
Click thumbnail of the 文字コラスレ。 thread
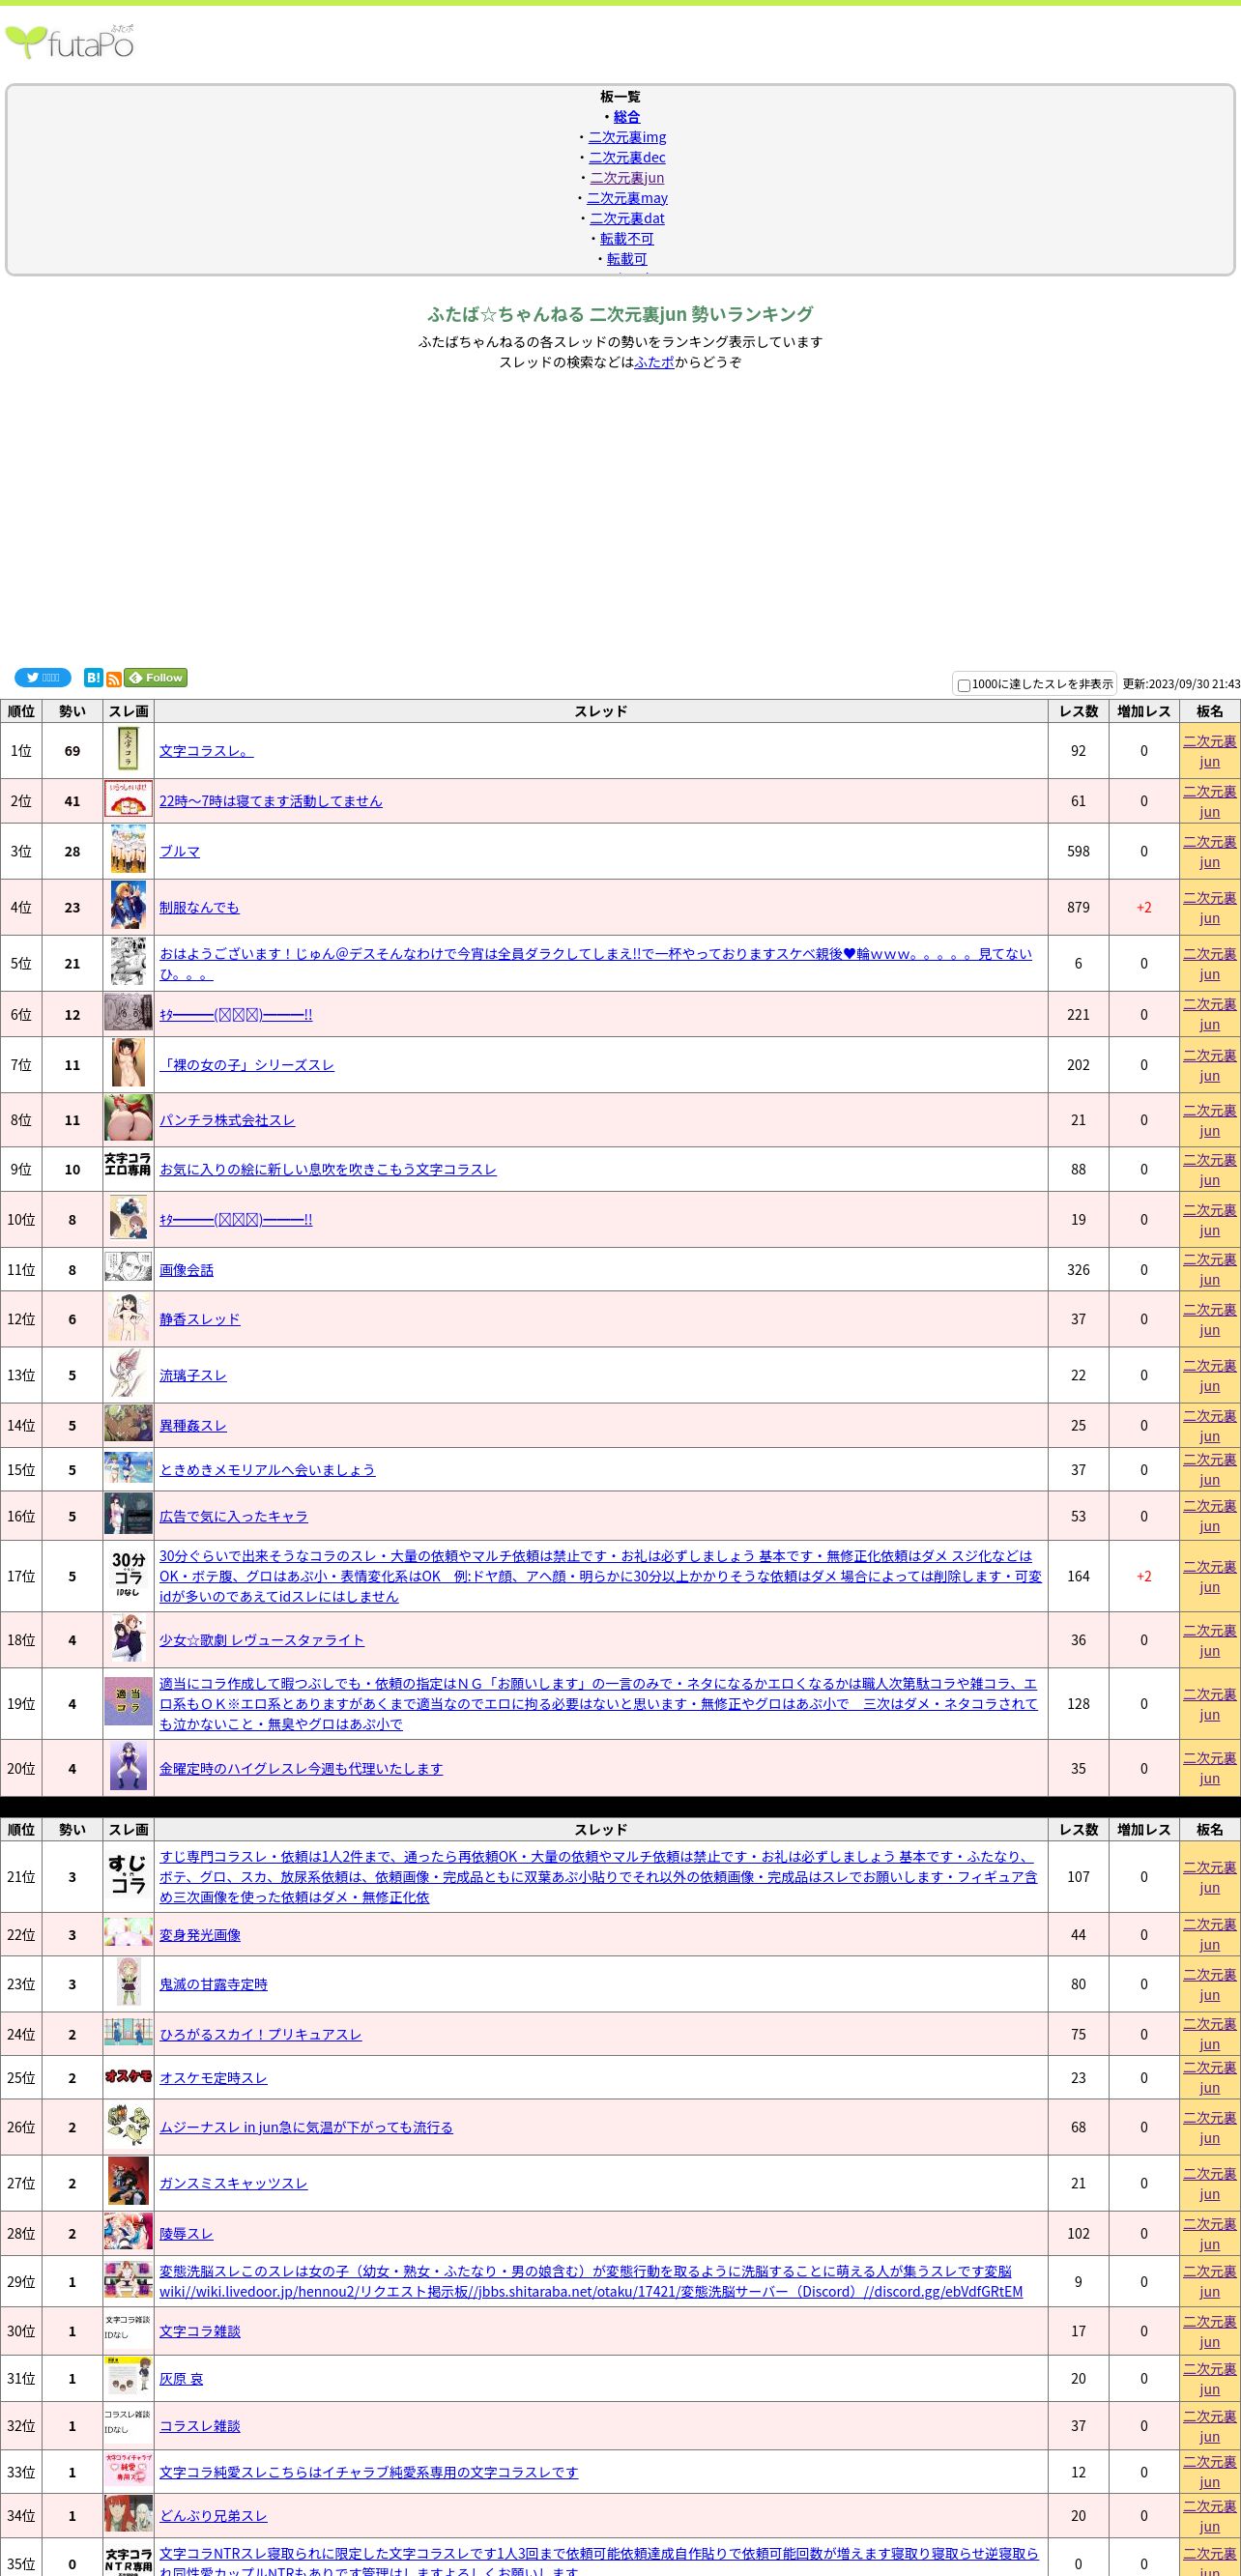pos(128,750)
